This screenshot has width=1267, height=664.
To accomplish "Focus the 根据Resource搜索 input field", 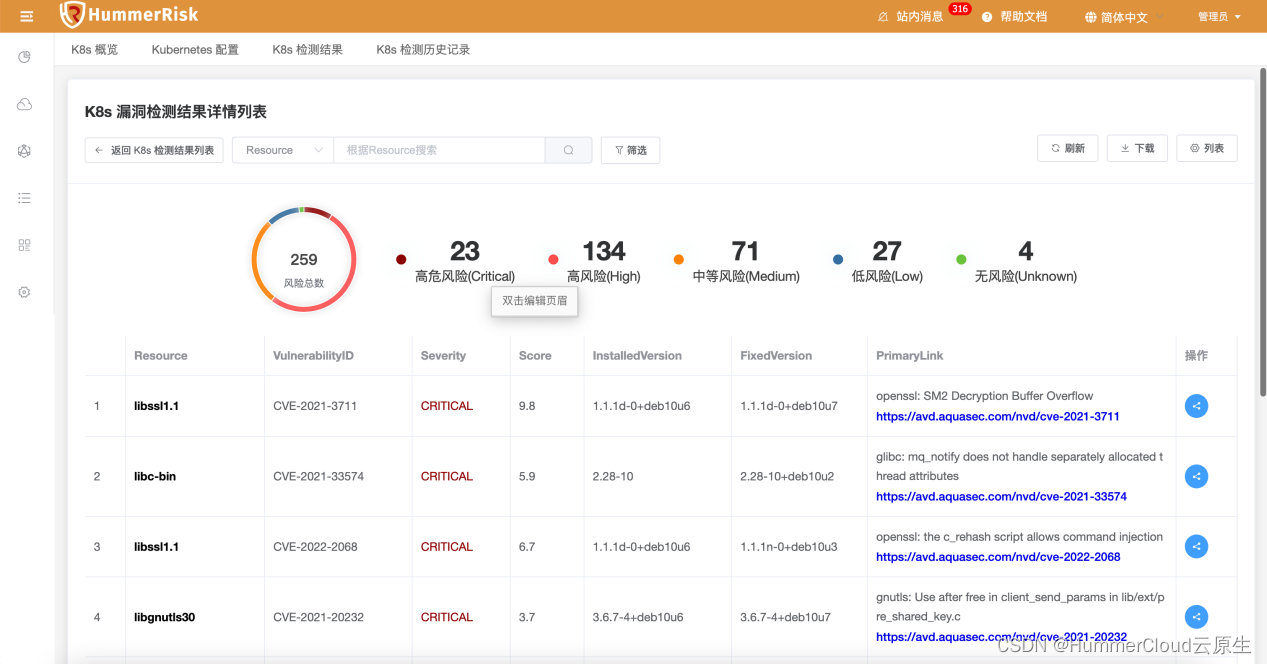I will point(439,150).
